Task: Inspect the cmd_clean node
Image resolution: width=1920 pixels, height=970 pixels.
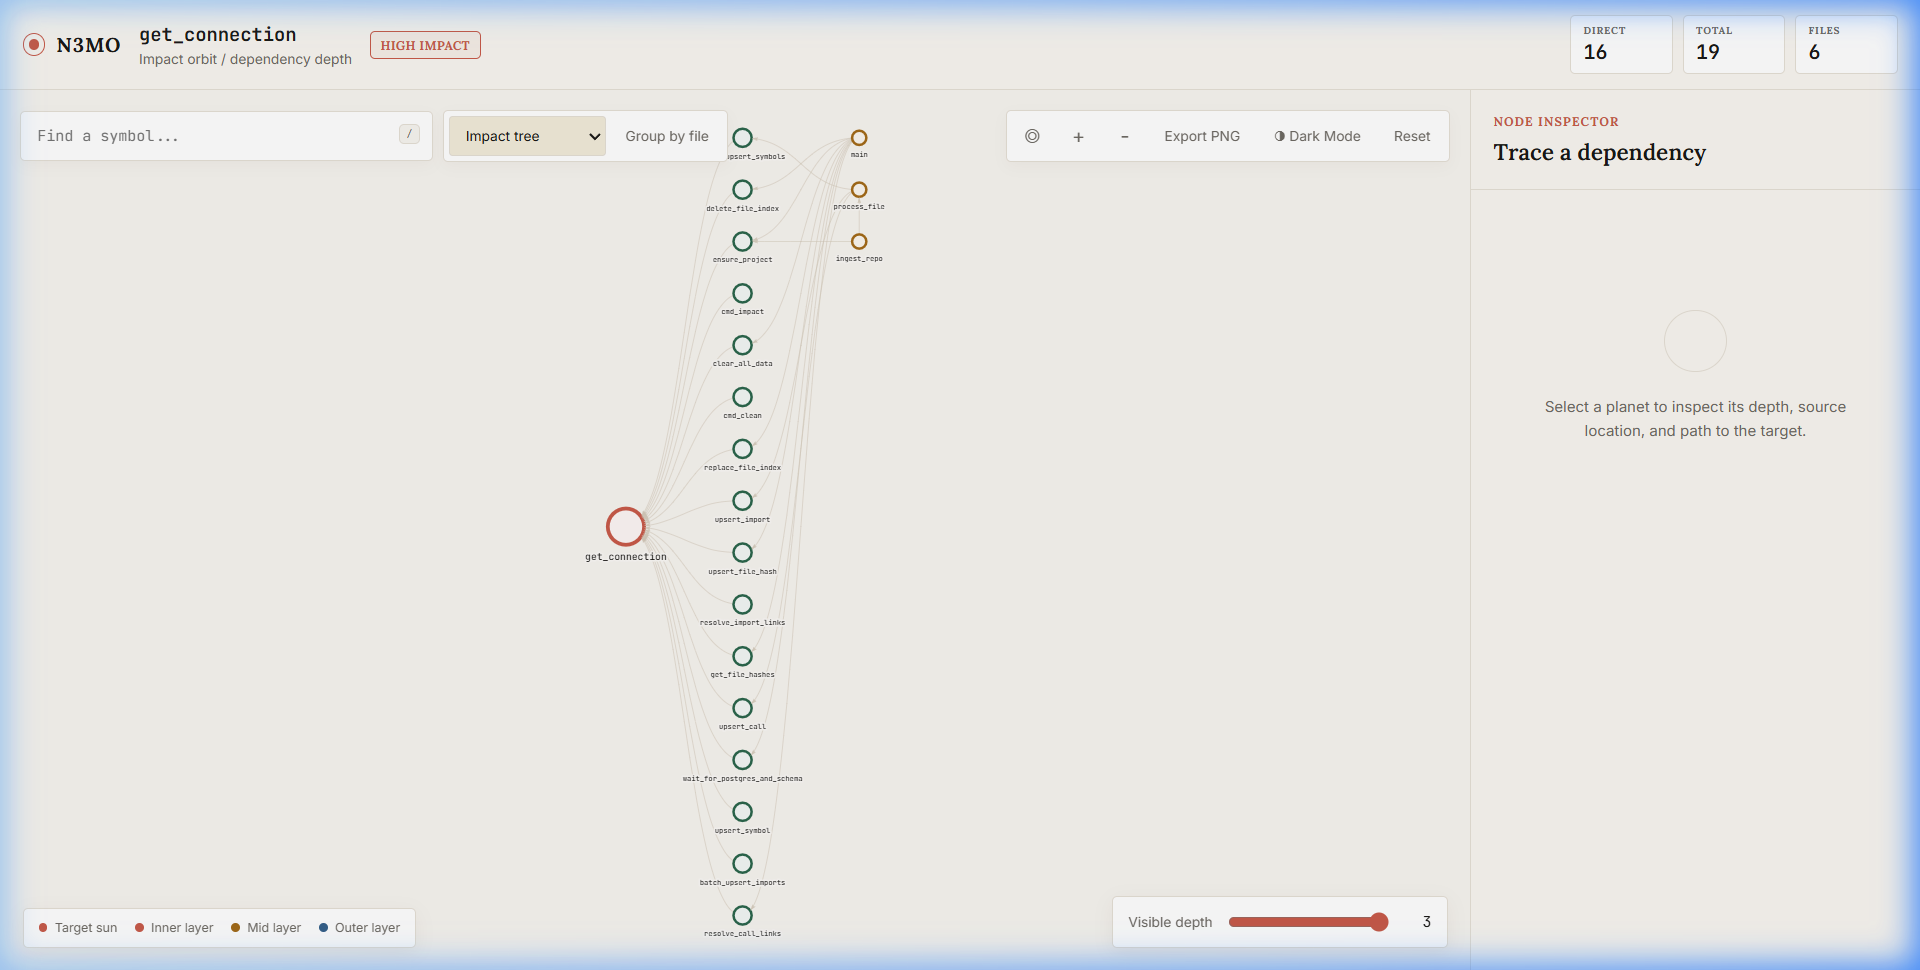Action: coord(742,397)
